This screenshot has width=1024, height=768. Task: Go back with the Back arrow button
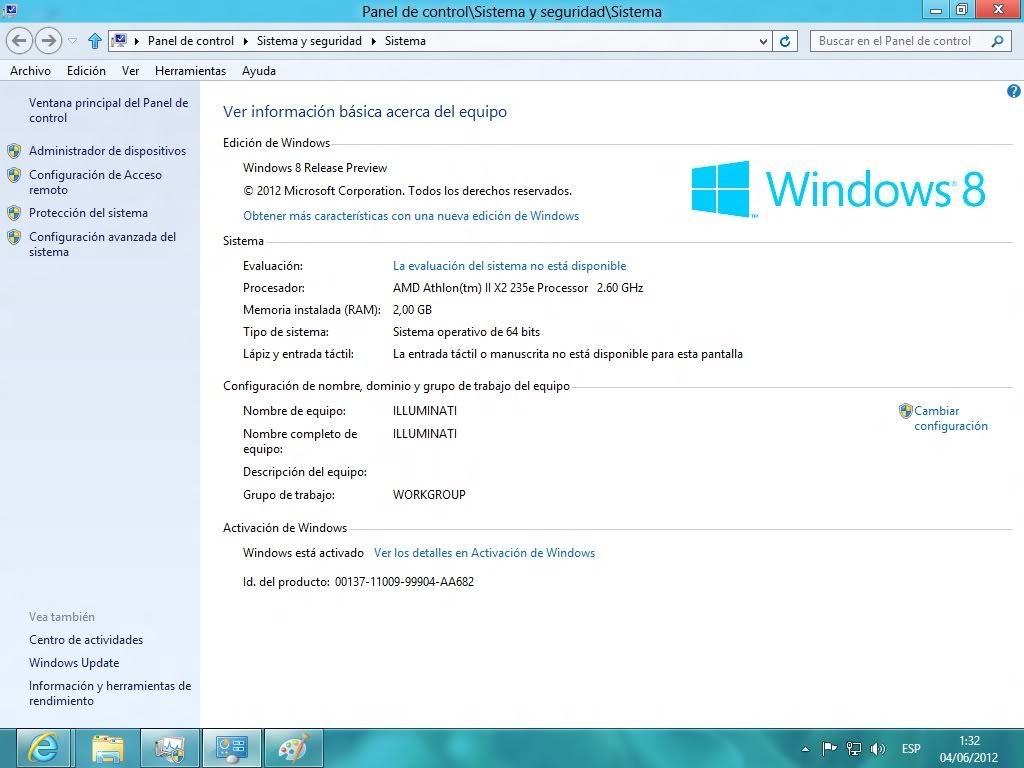pos(20,41)
